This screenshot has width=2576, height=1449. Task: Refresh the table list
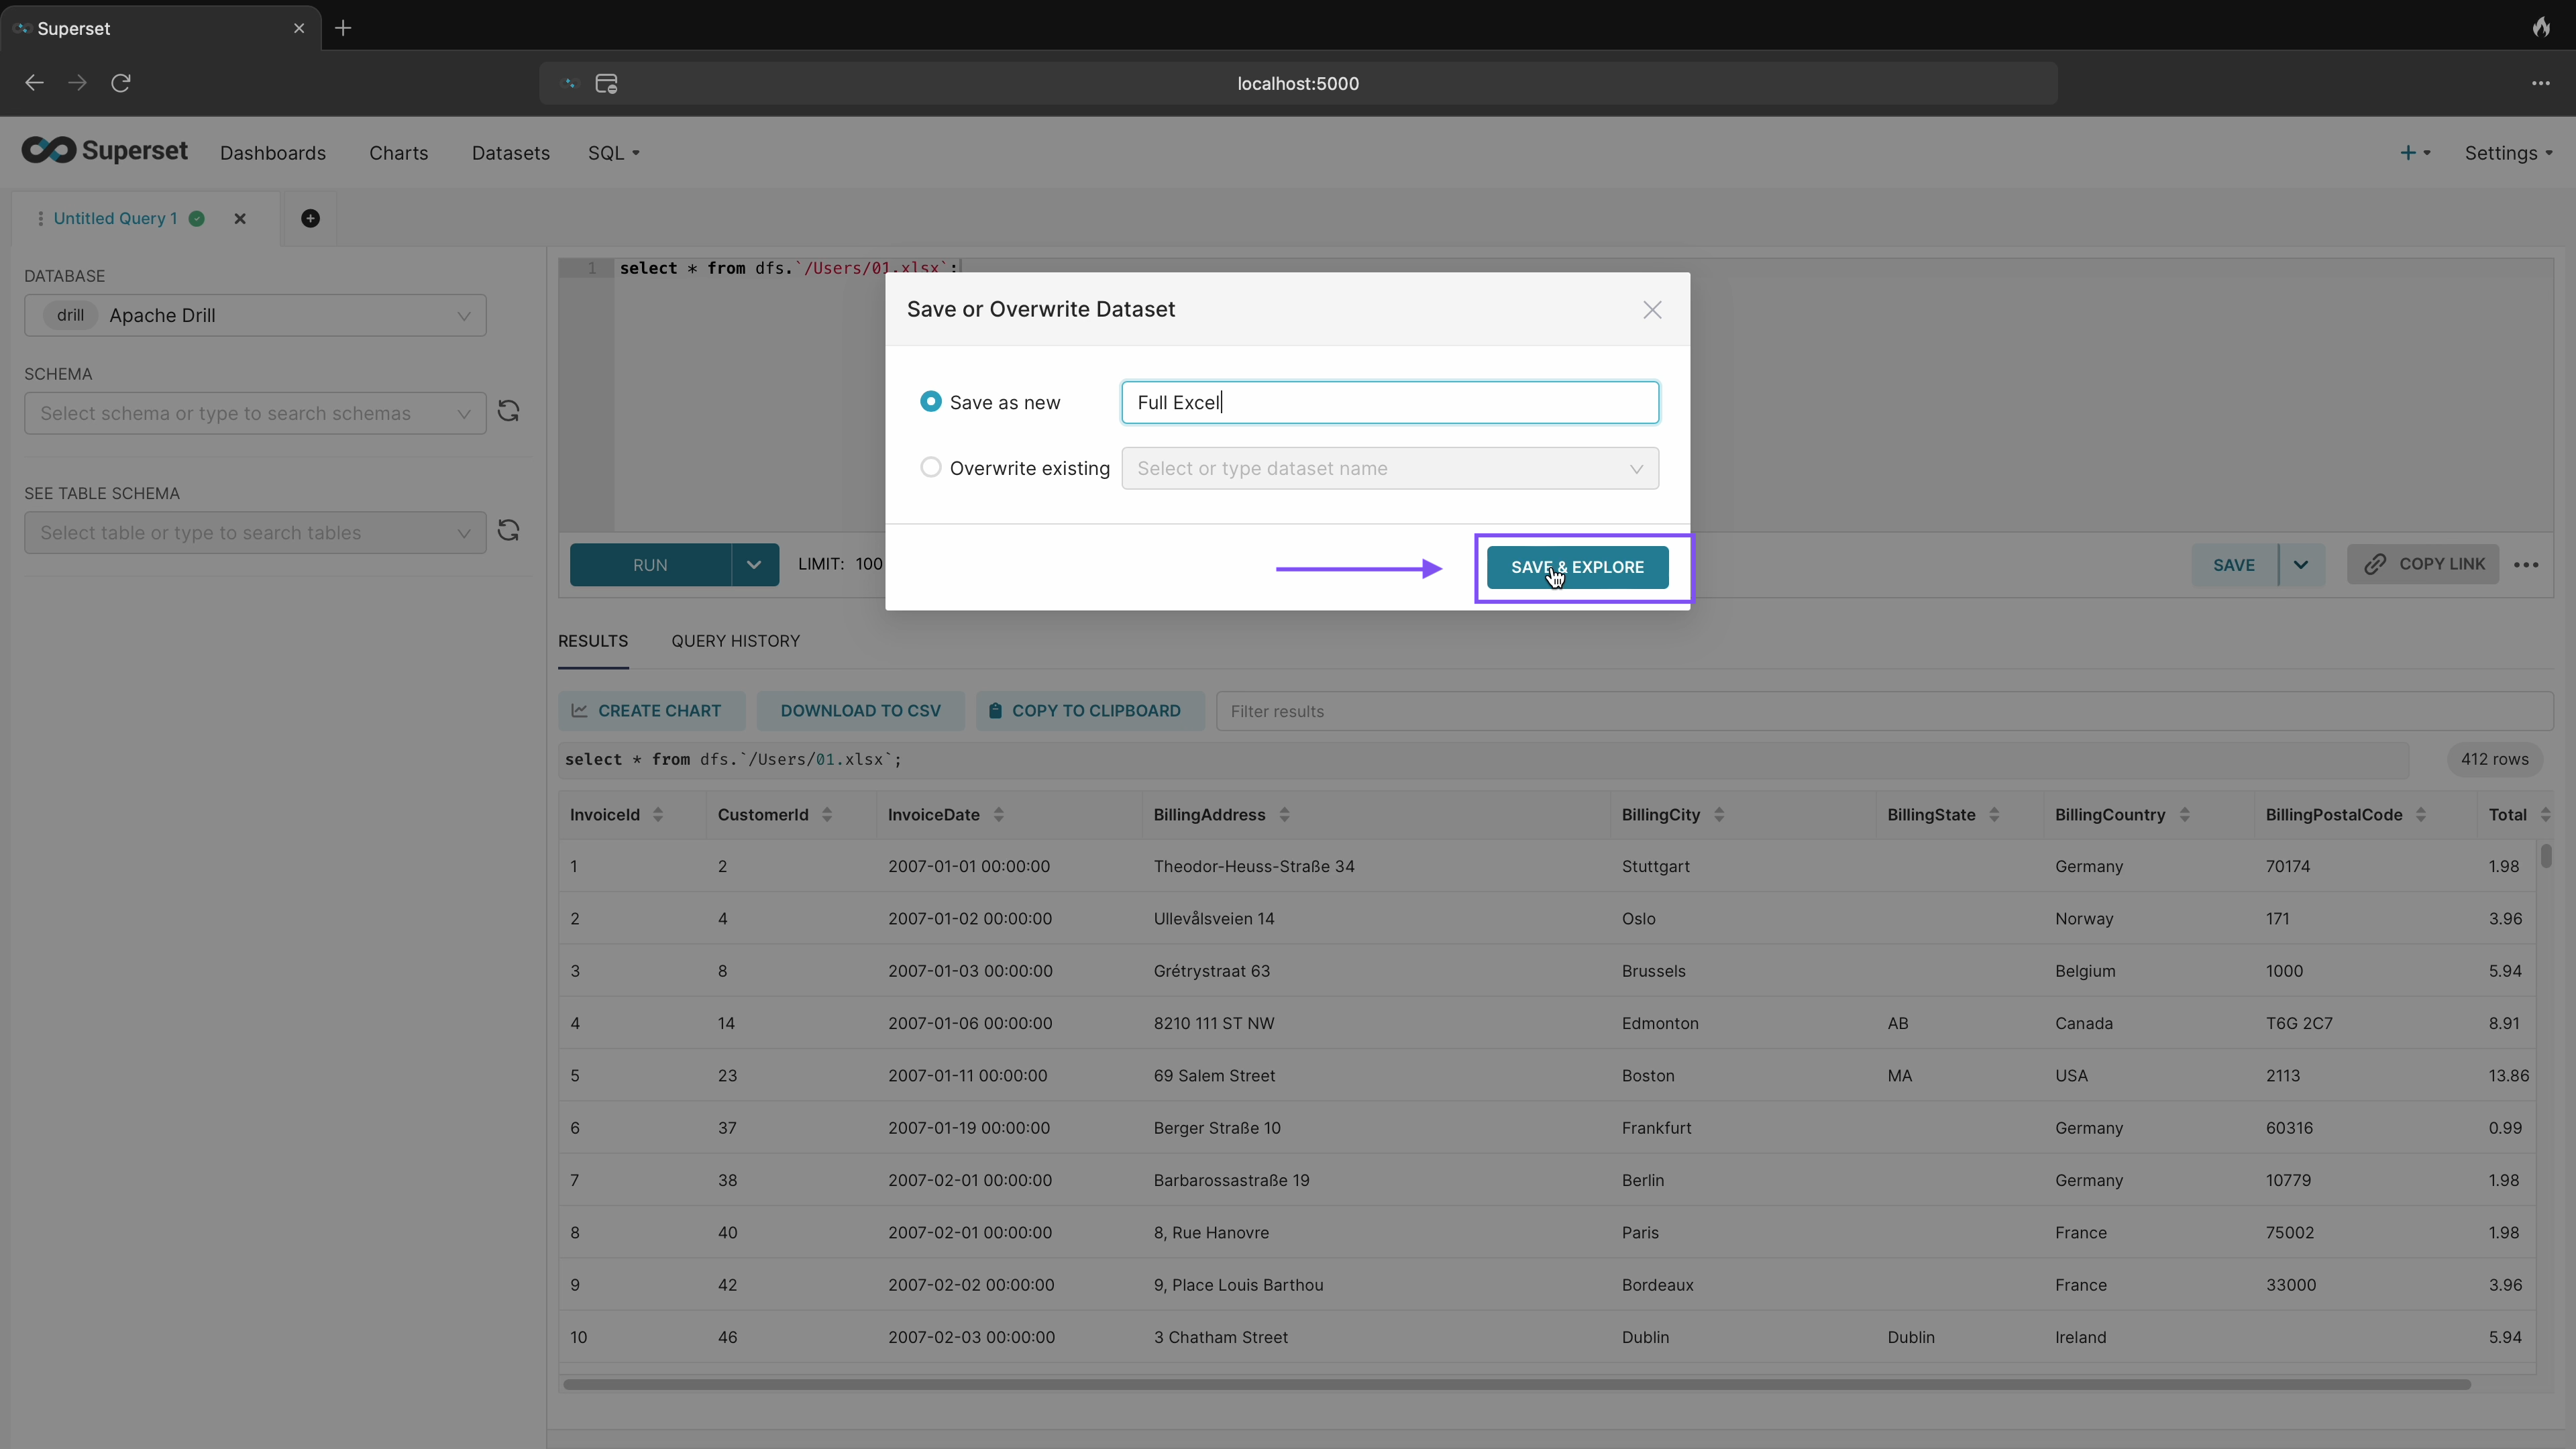click(508, 531)
